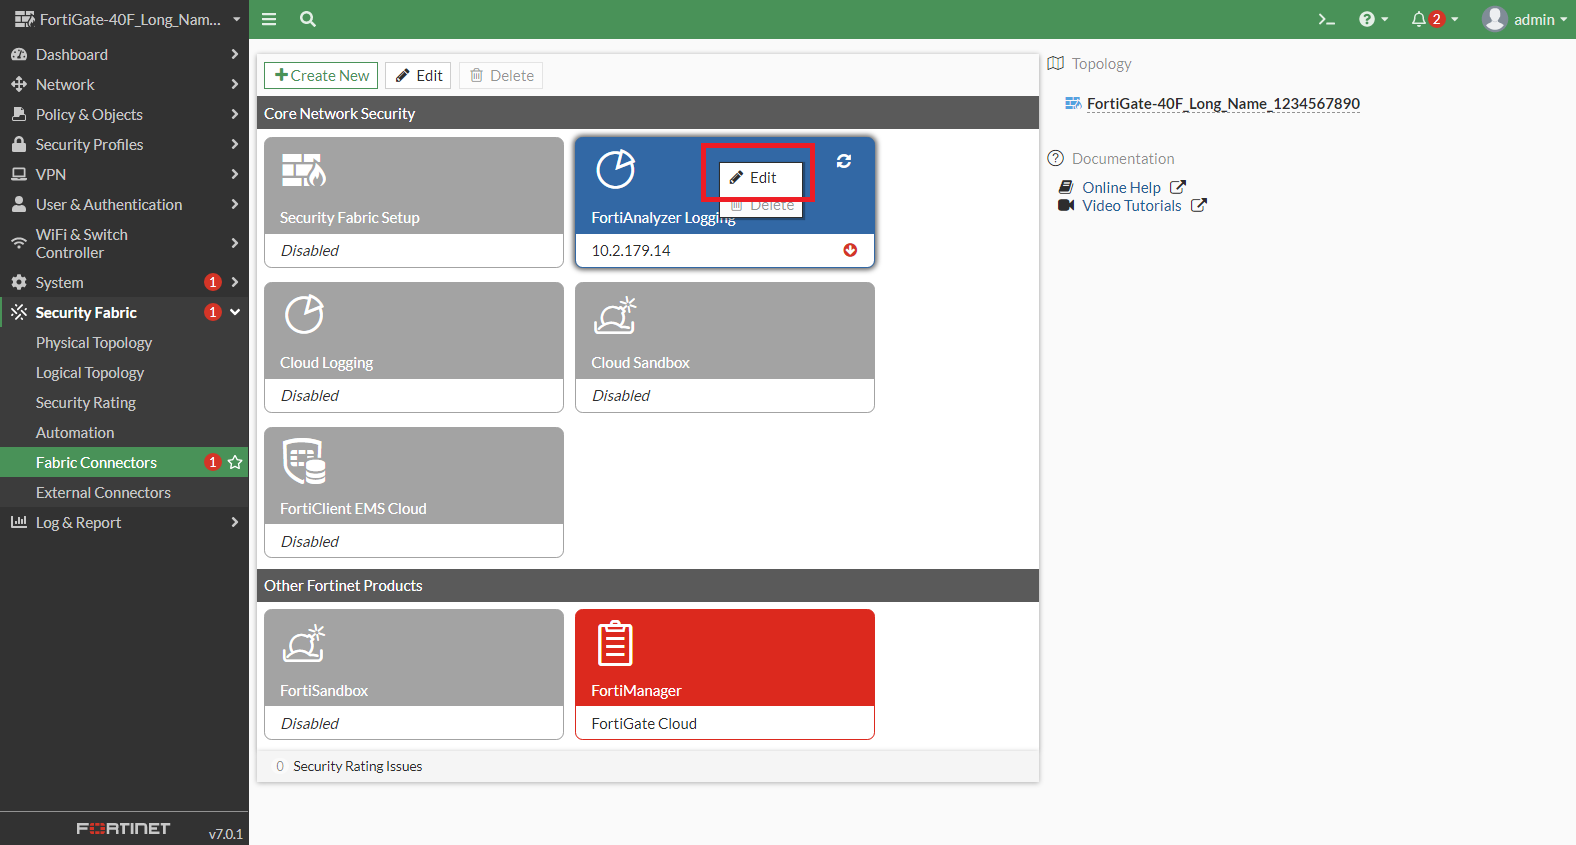Screen dimensions: 1576x845
Task: Click the Topology map icon
Action: [1056, 63]
